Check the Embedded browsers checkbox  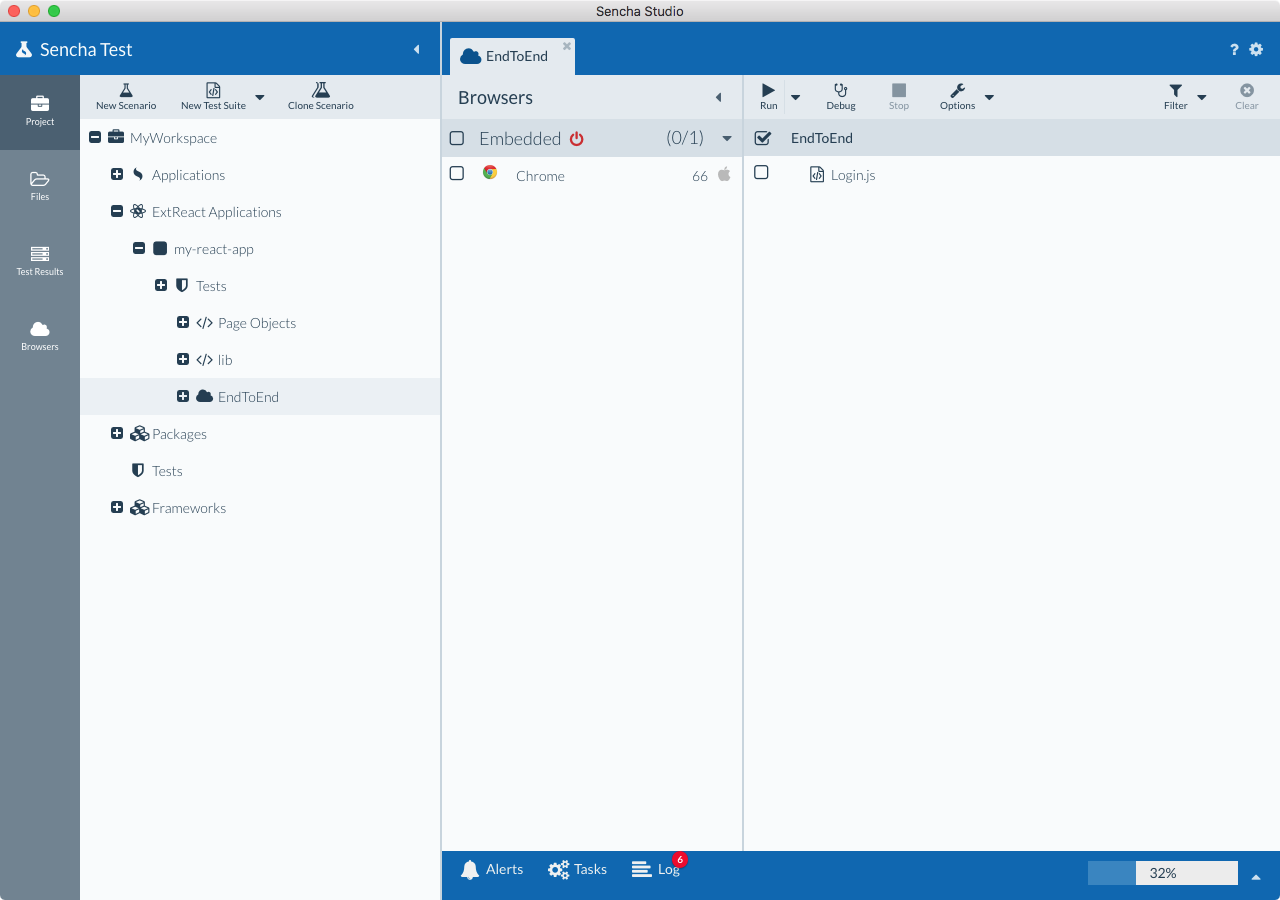tap(457, 138)
